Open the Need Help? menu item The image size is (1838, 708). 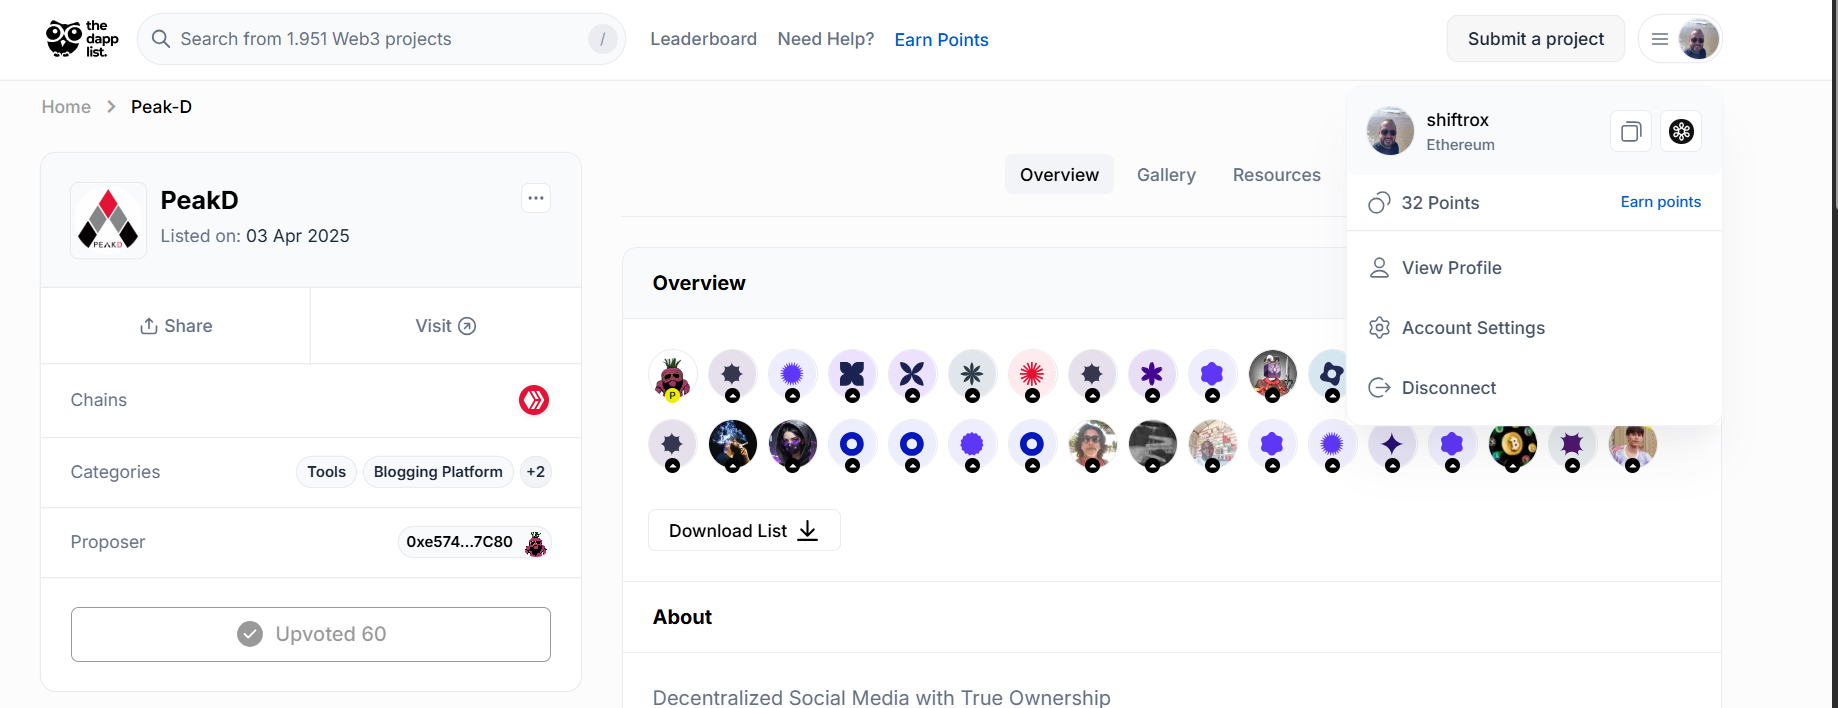[826, 39]
